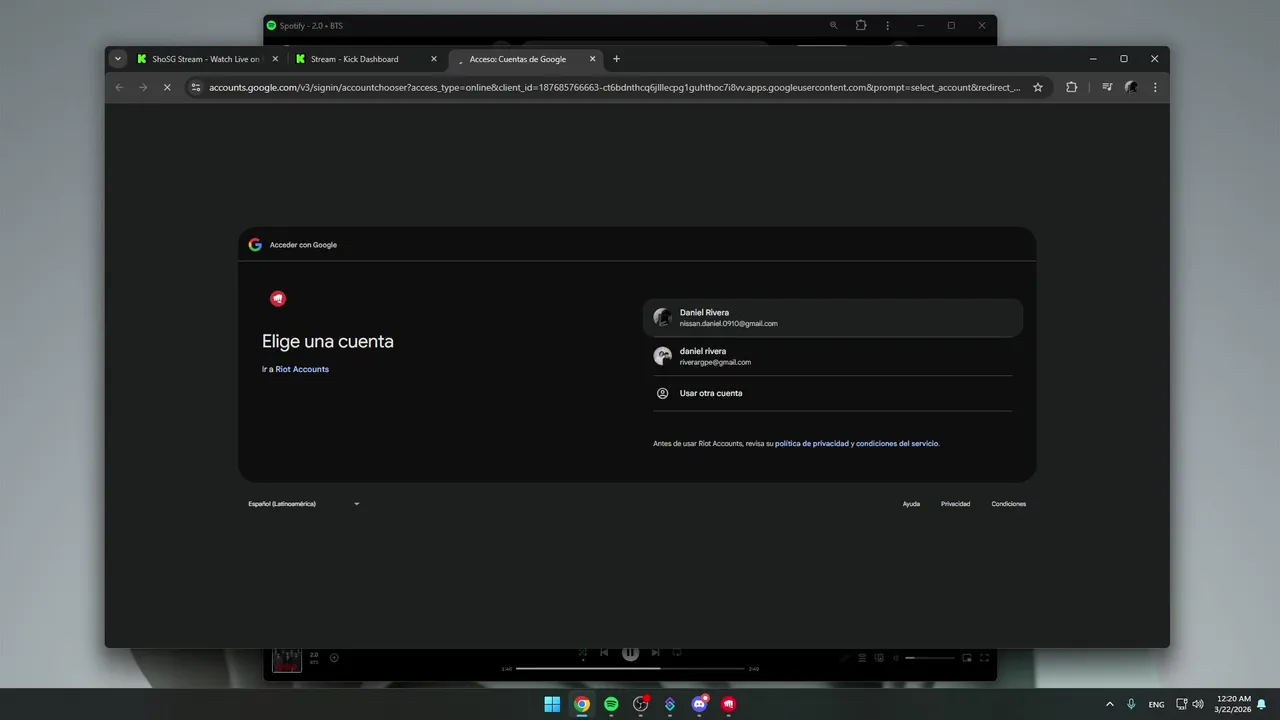1280x720 pixels.
Task: Show hidden system tray icons
Action: click(1109, 704)
